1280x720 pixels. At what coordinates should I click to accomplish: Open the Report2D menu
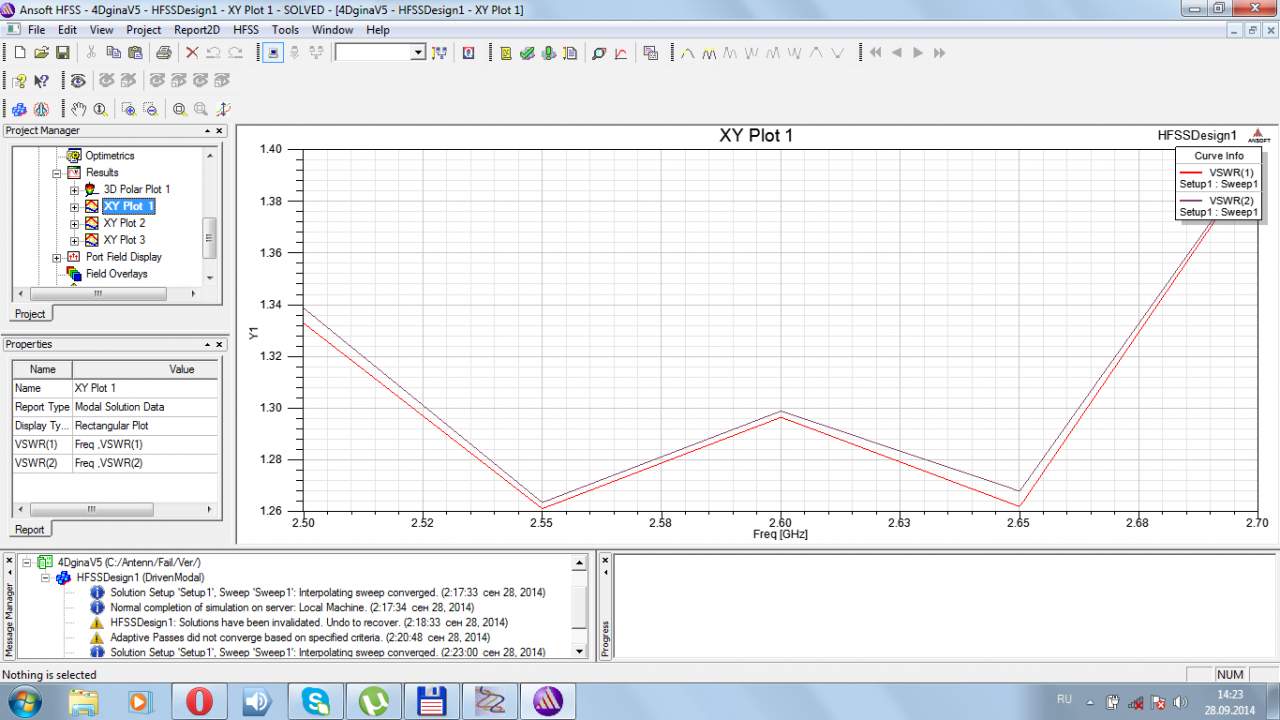(x=196, y=30)
